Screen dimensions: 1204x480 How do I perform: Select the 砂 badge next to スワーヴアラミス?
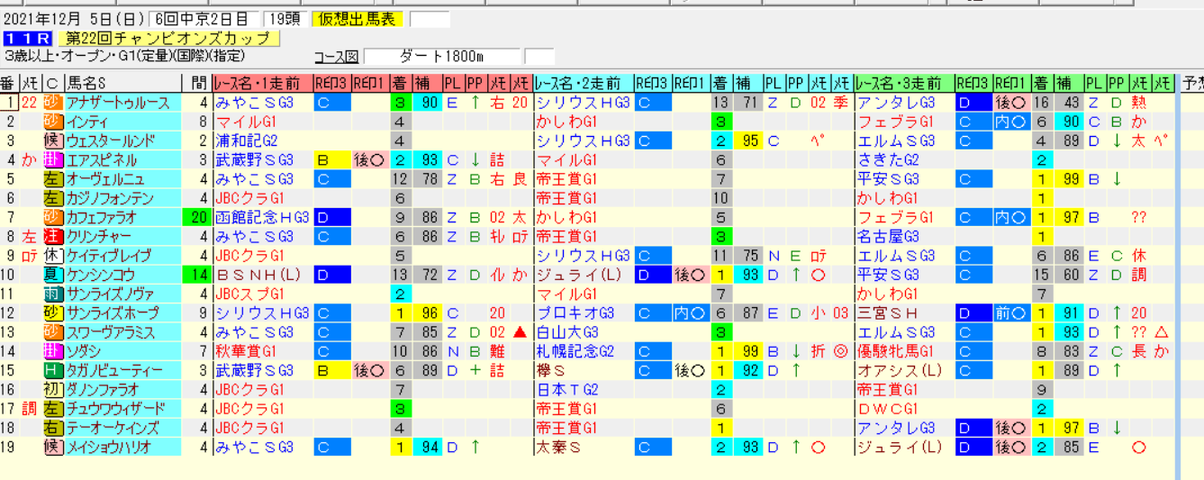point(53,331)
